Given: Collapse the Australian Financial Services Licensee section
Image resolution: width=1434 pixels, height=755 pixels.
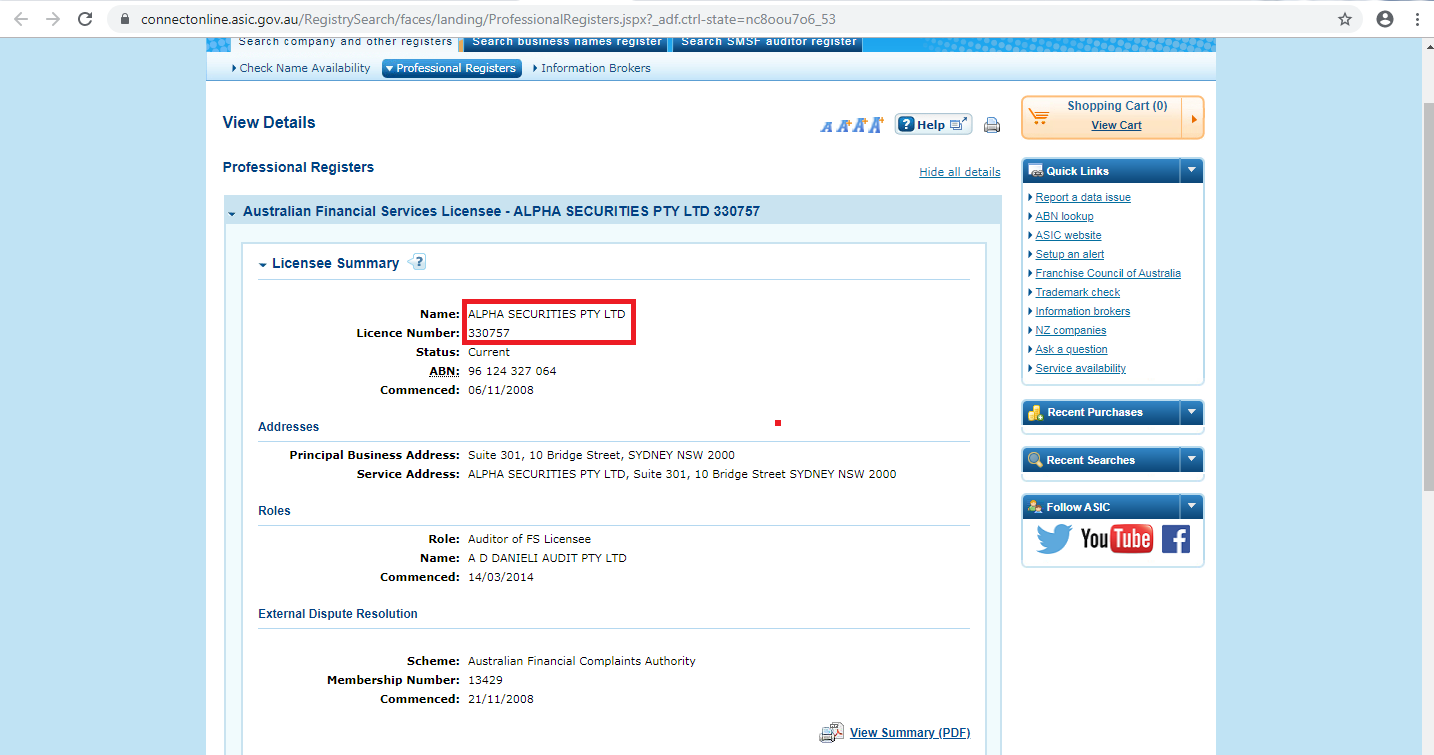Looking at the screenshot, I should 232,213.
